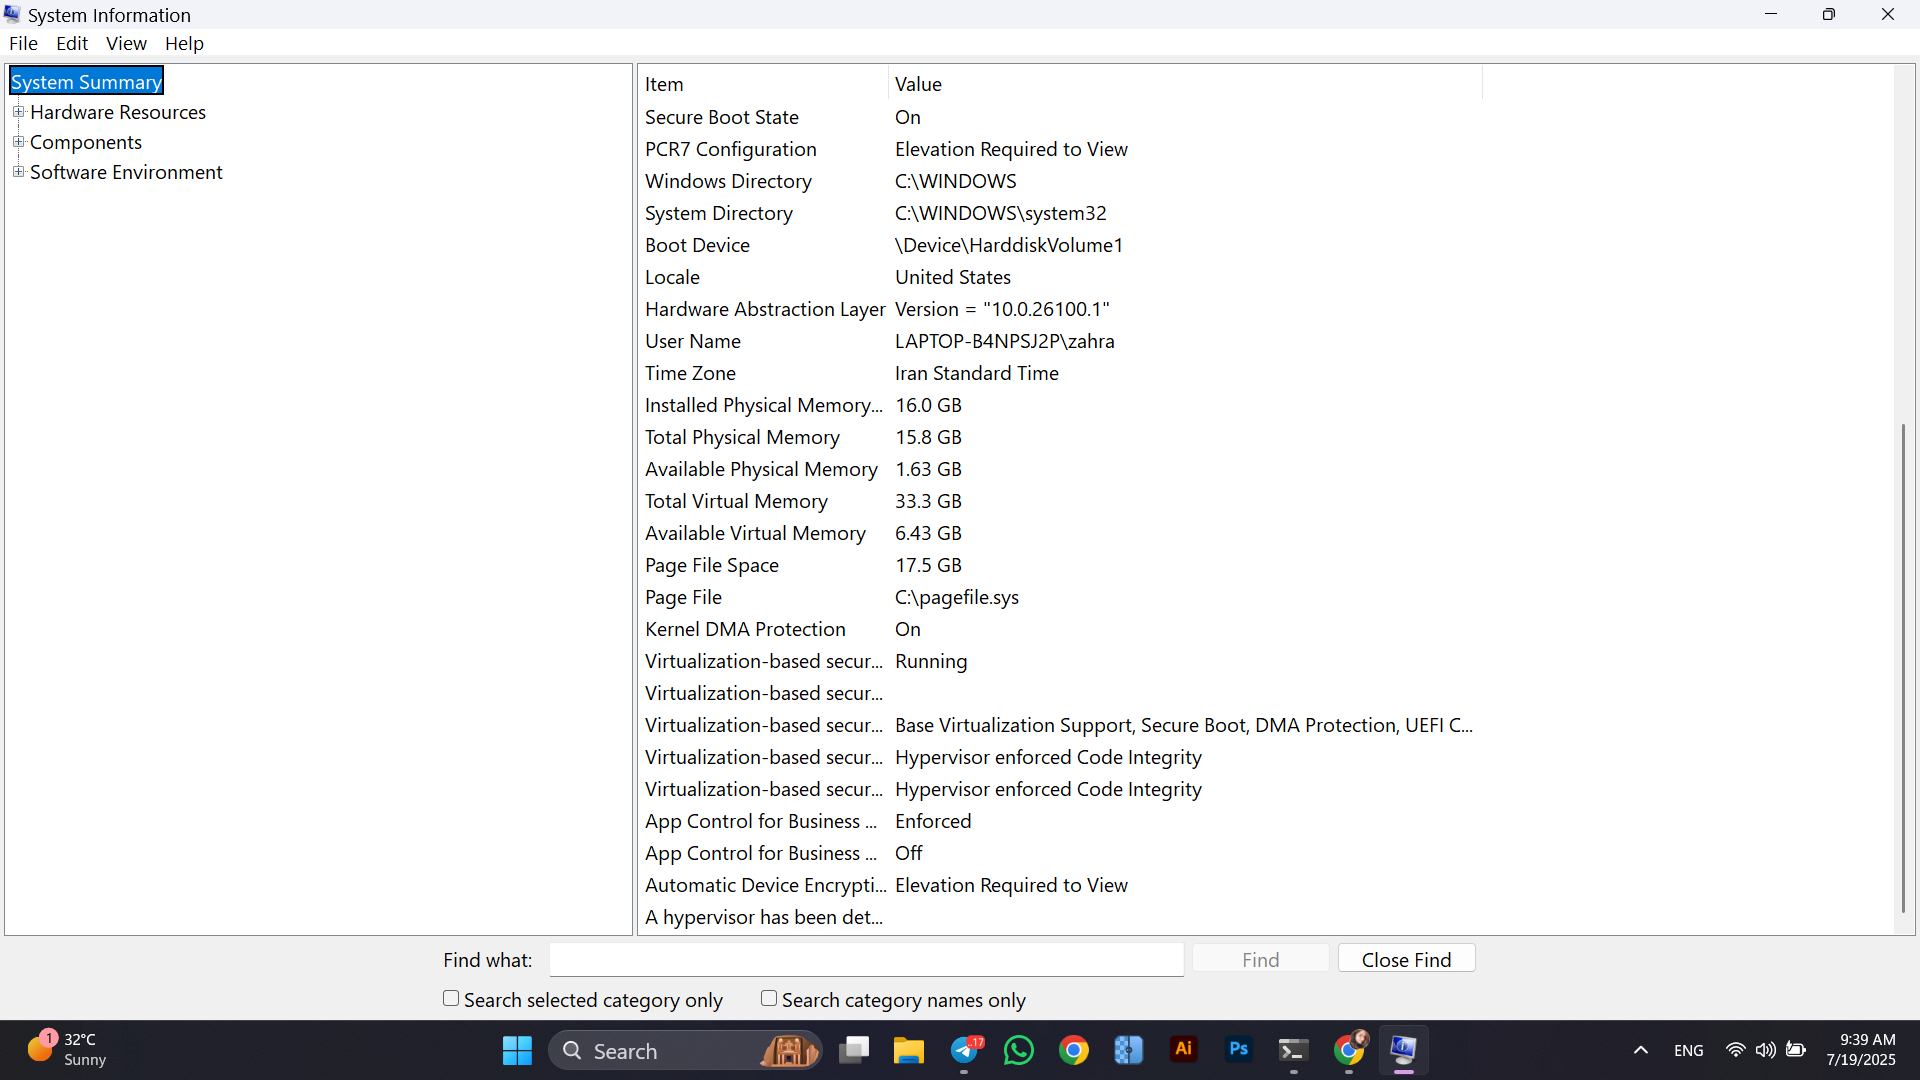Click the Close Find button
The width and height of the screenshot is (1920, 1080).
pos(1406,959)
